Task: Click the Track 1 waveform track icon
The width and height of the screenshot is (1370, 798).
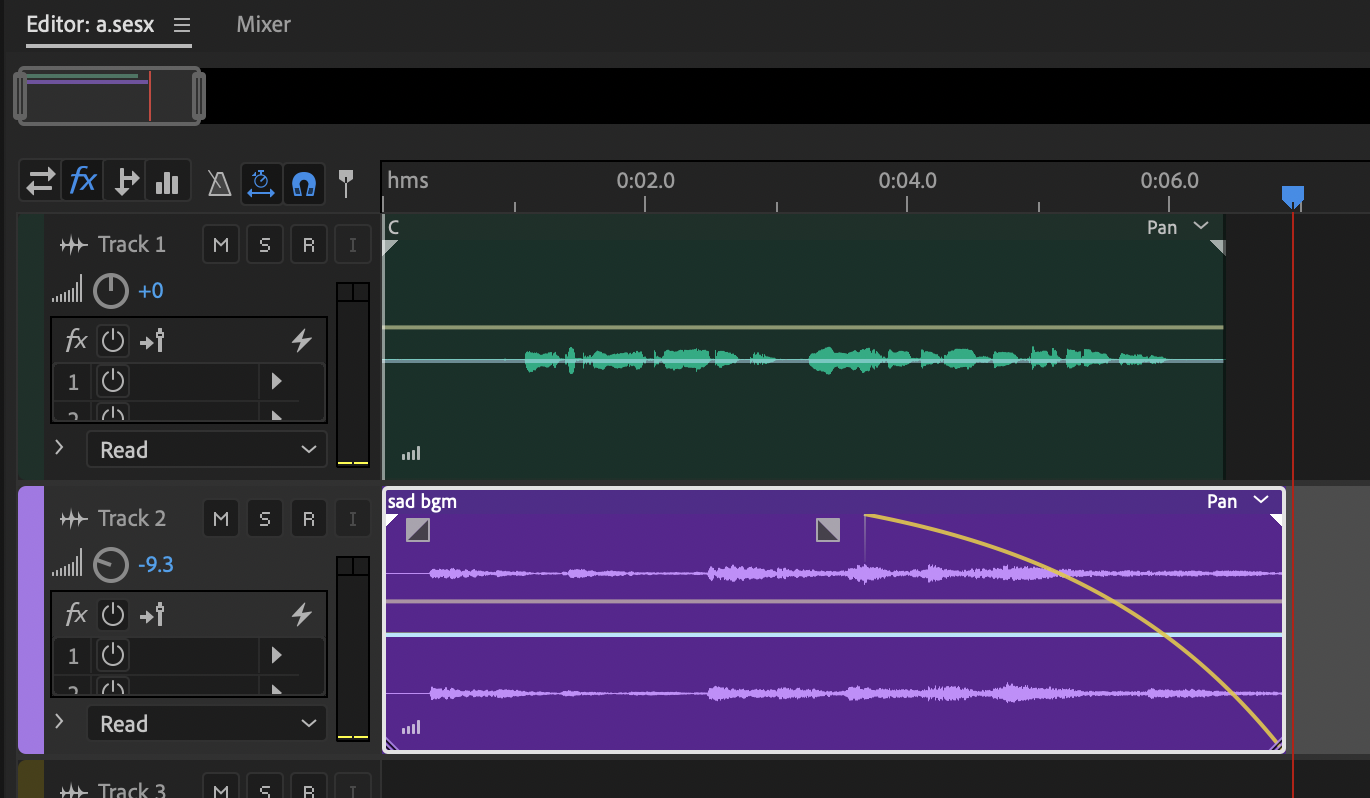Action: [73, 245]
